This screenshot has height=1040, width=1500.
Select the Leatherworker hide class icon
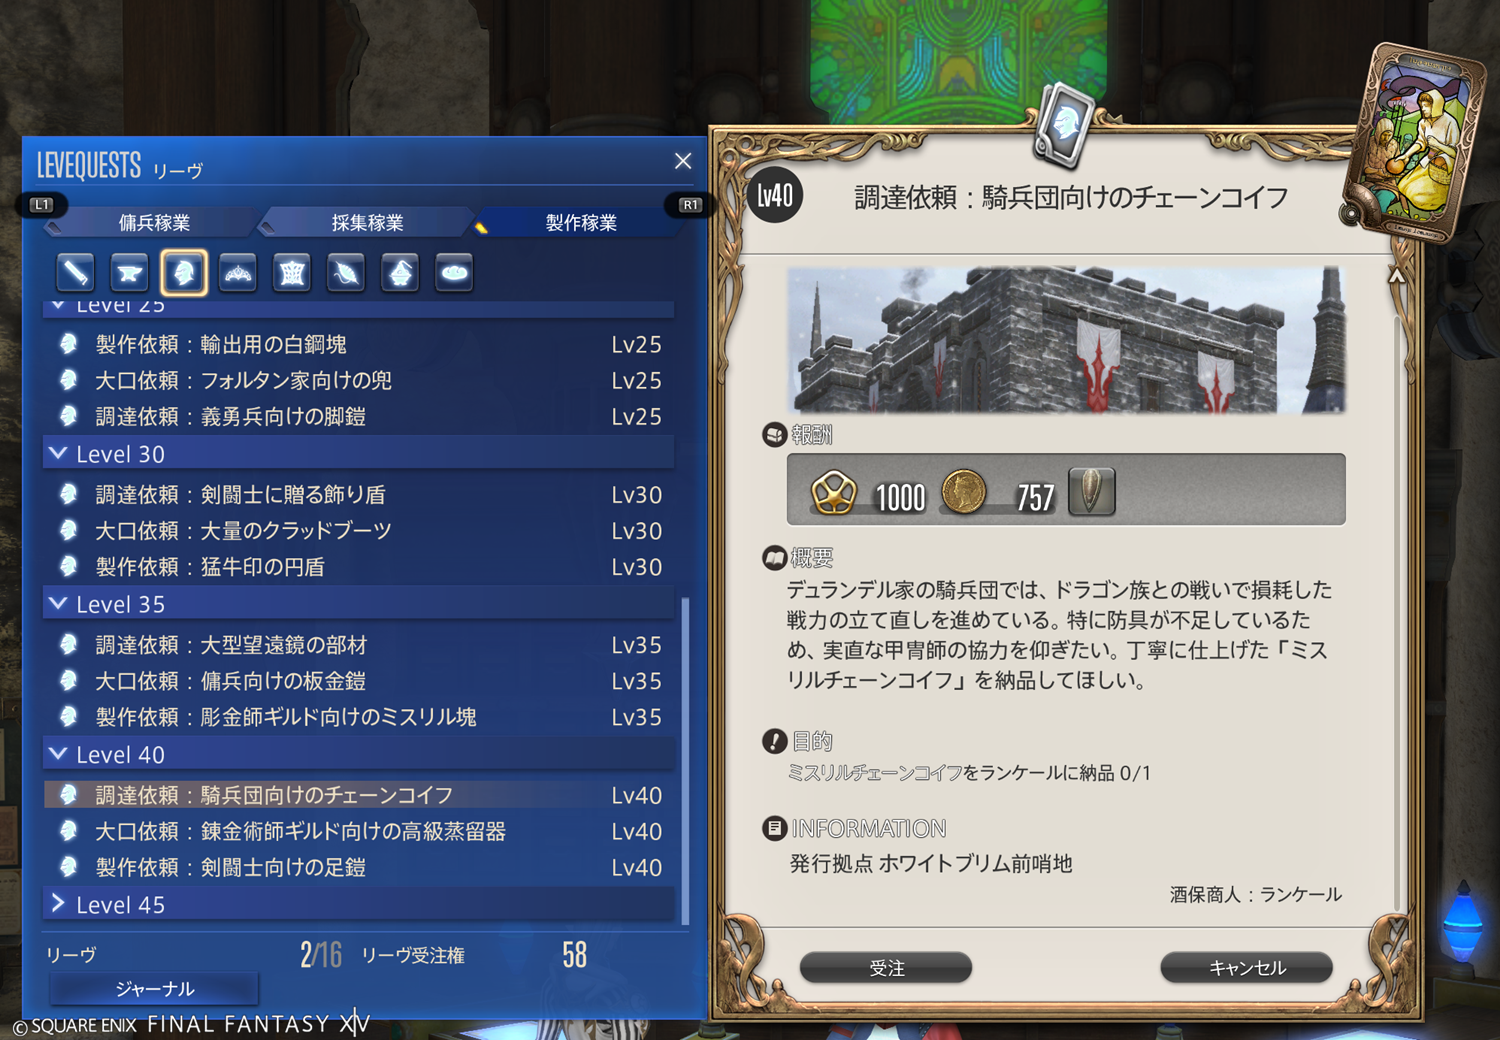point(292,272)
